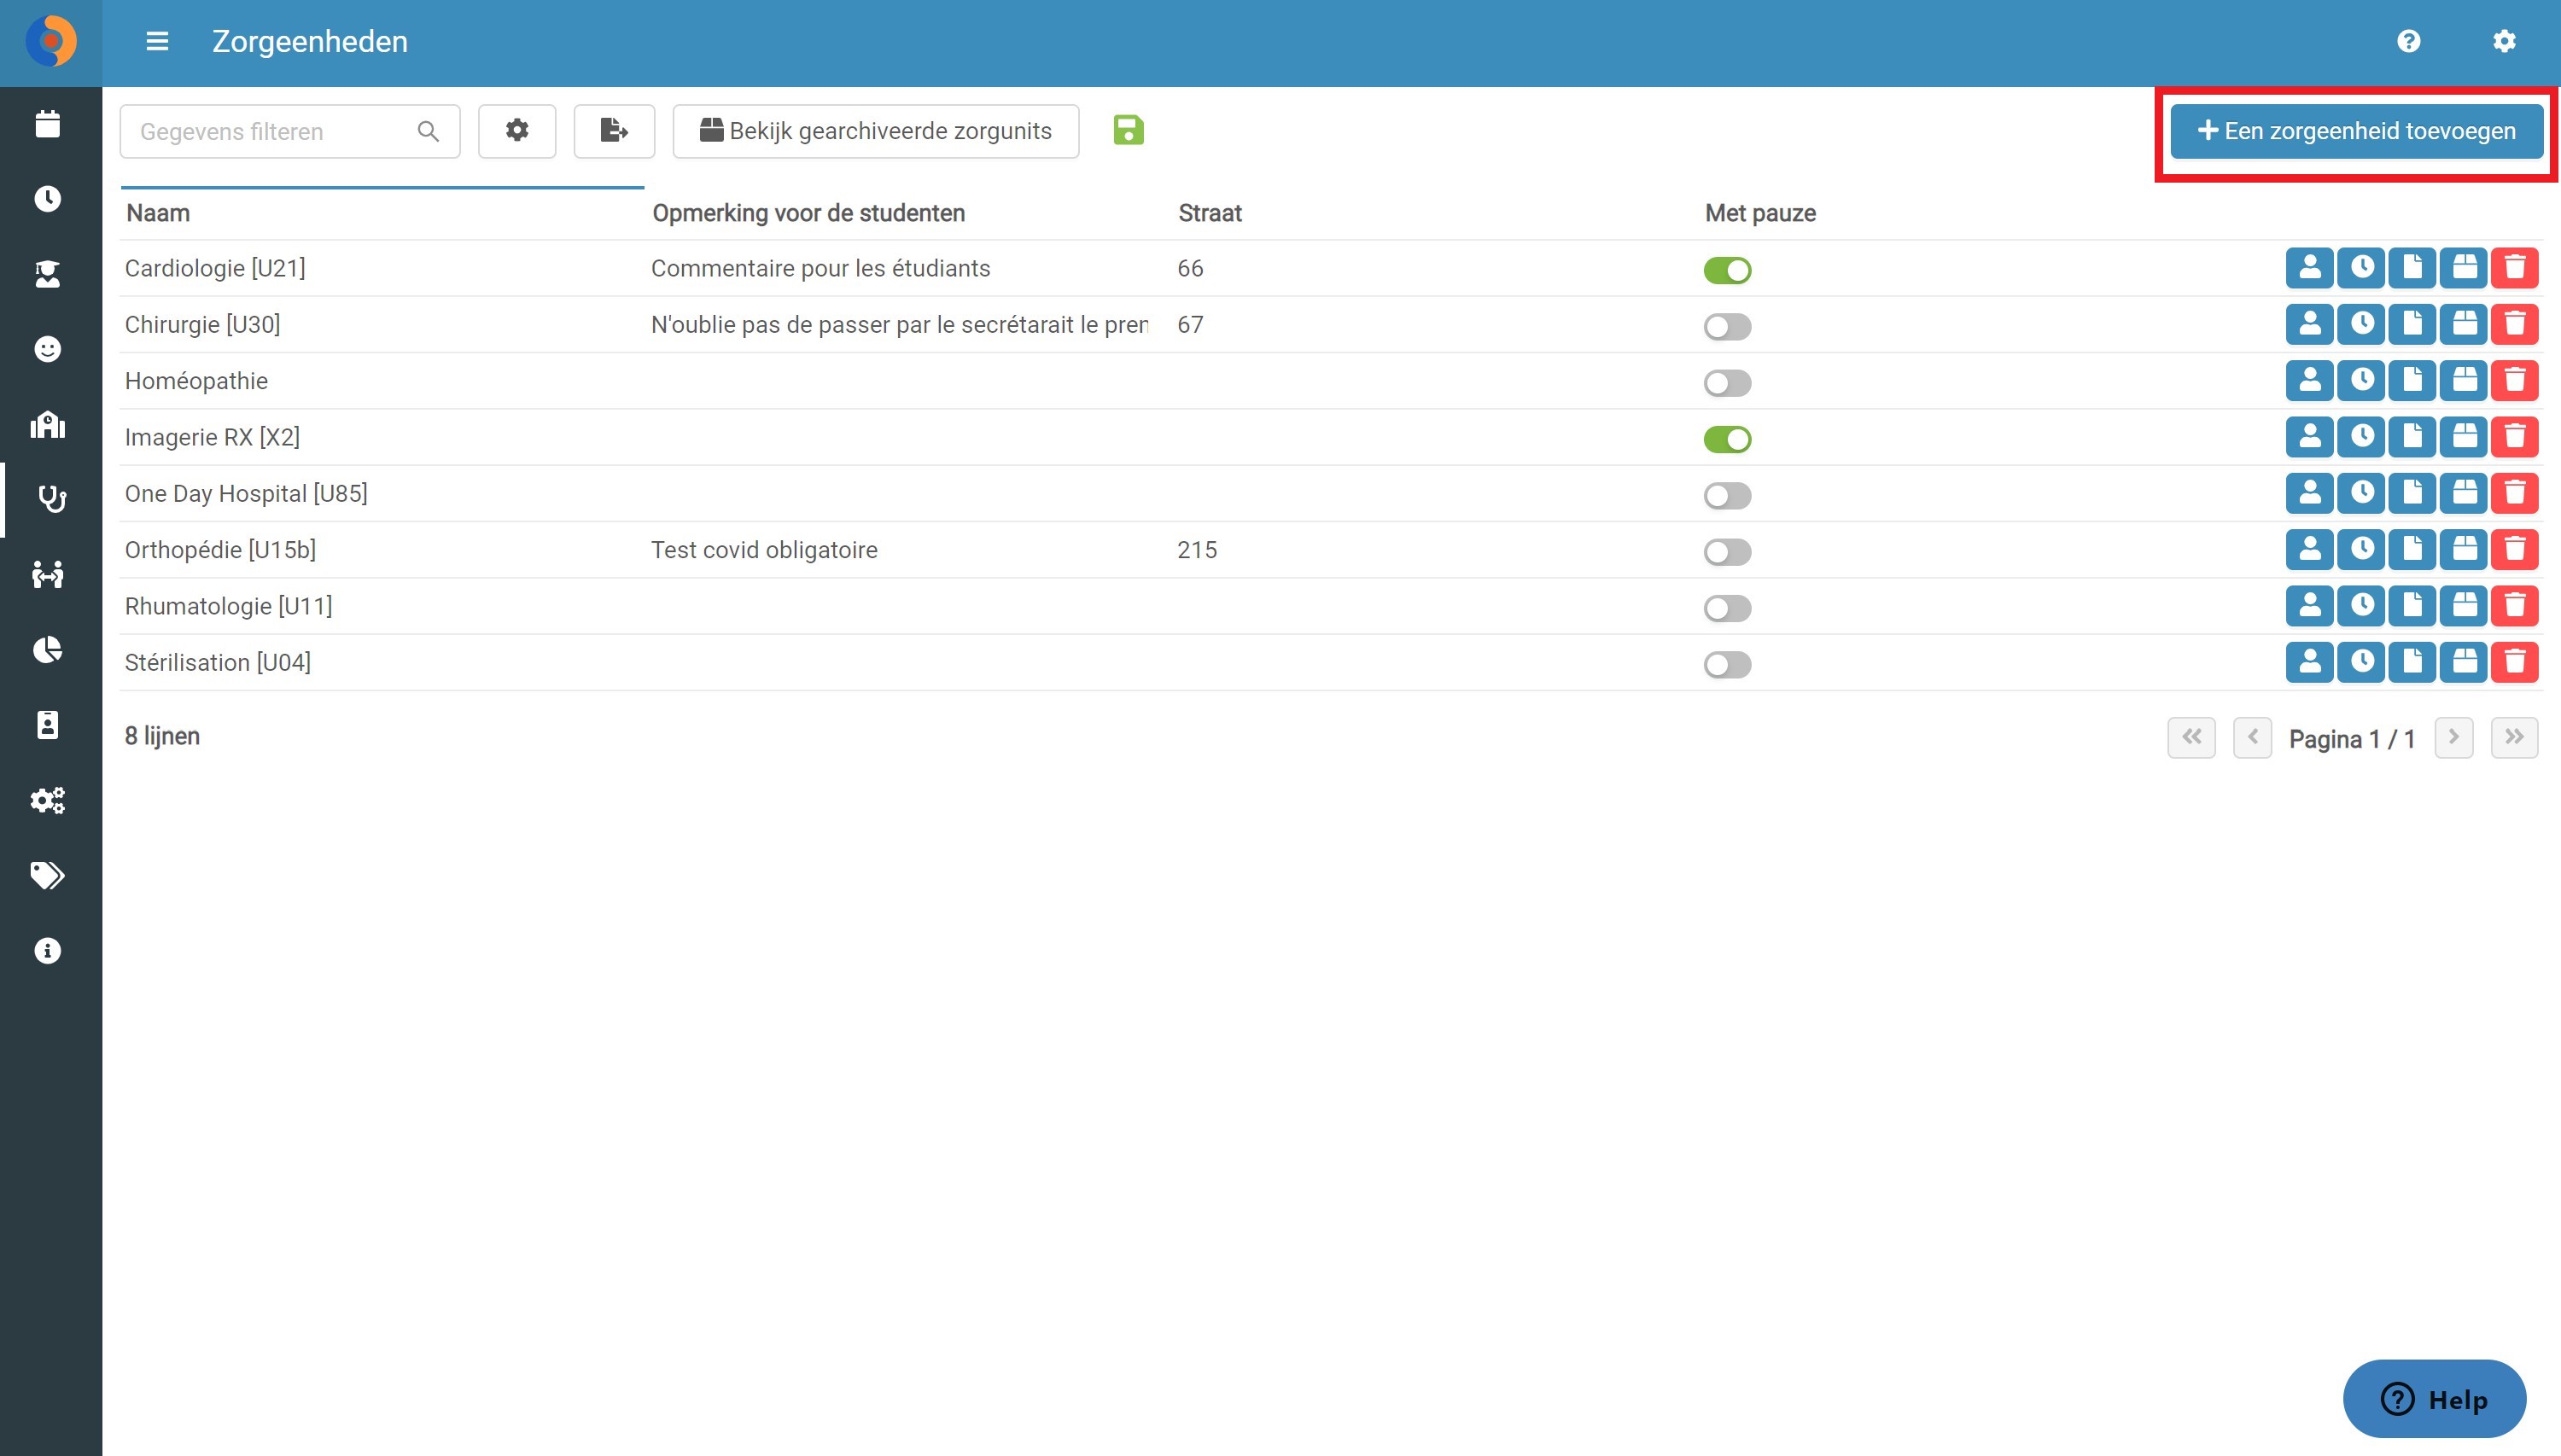
Task: Open the hamburger menu
Action: tap(157, 41)
